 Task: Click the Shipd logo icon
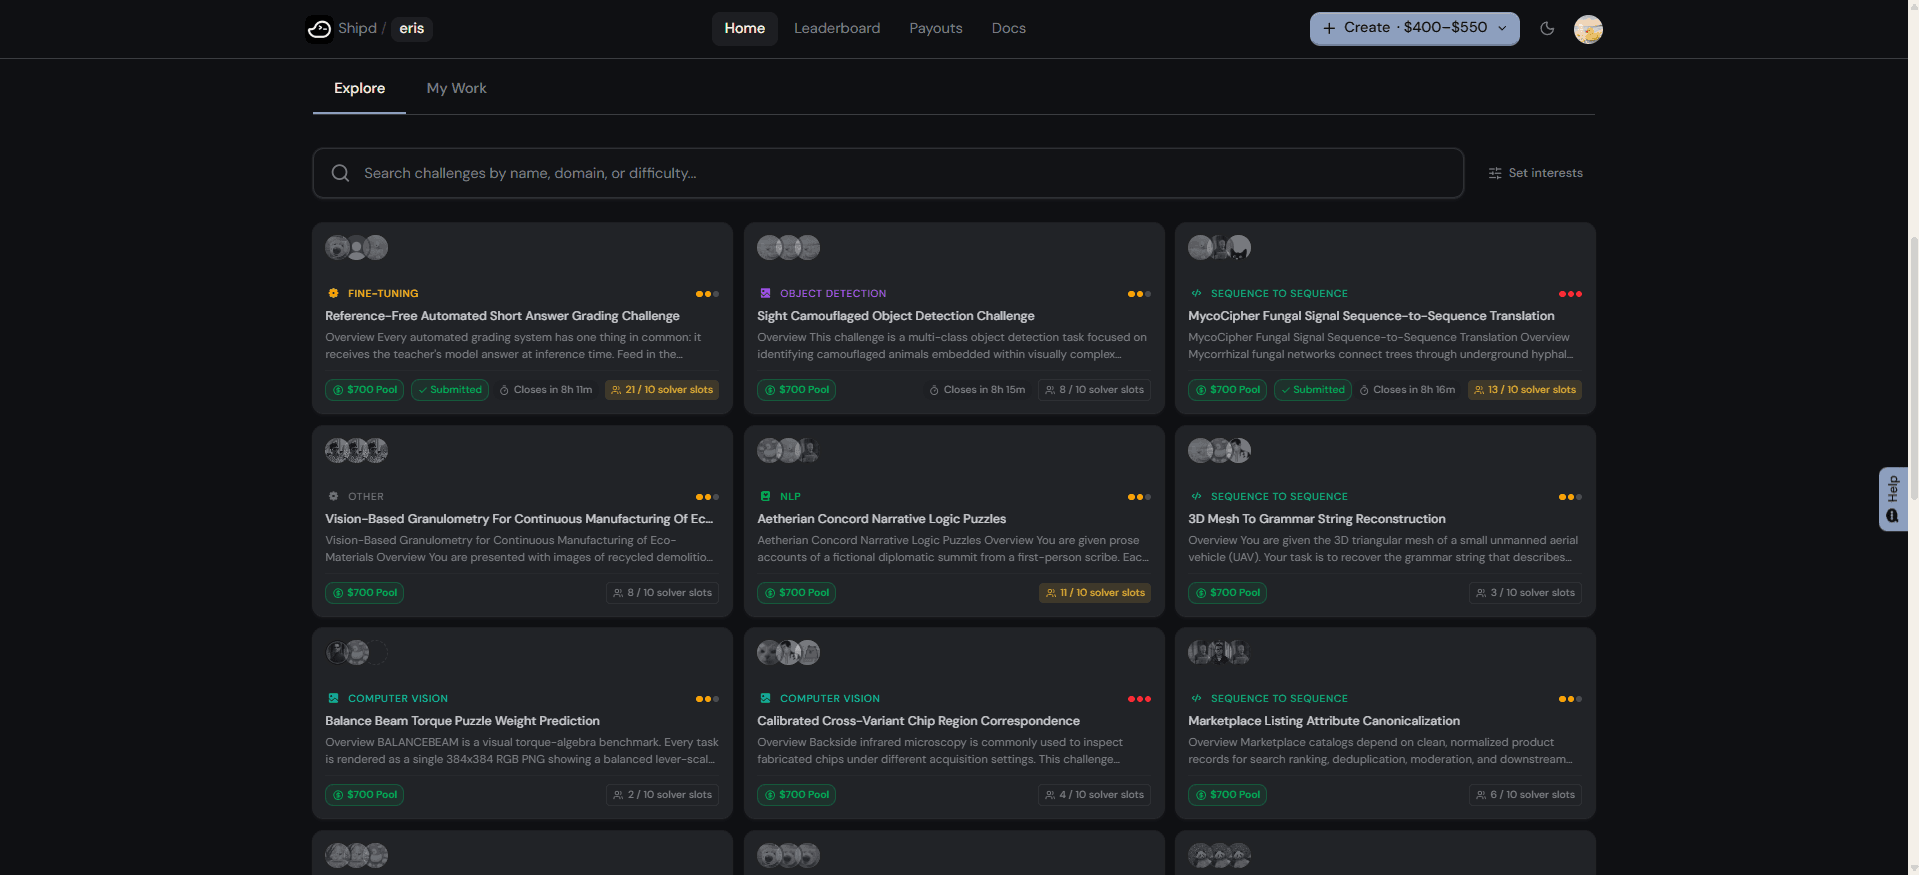319,29
